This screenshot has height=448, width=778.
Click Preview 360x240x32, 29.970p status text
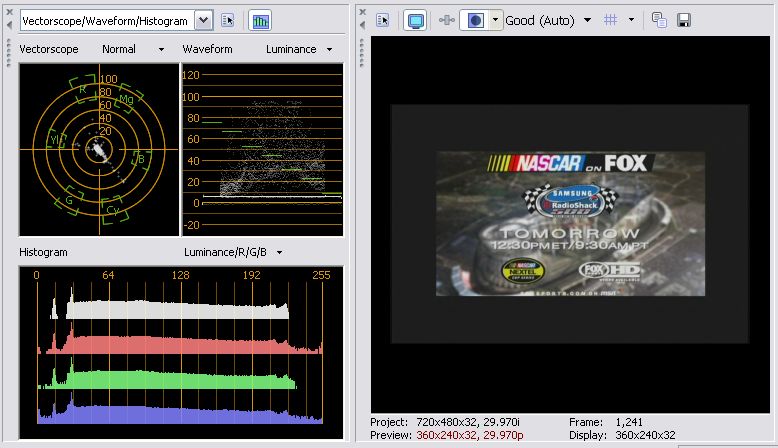point(447,435)
